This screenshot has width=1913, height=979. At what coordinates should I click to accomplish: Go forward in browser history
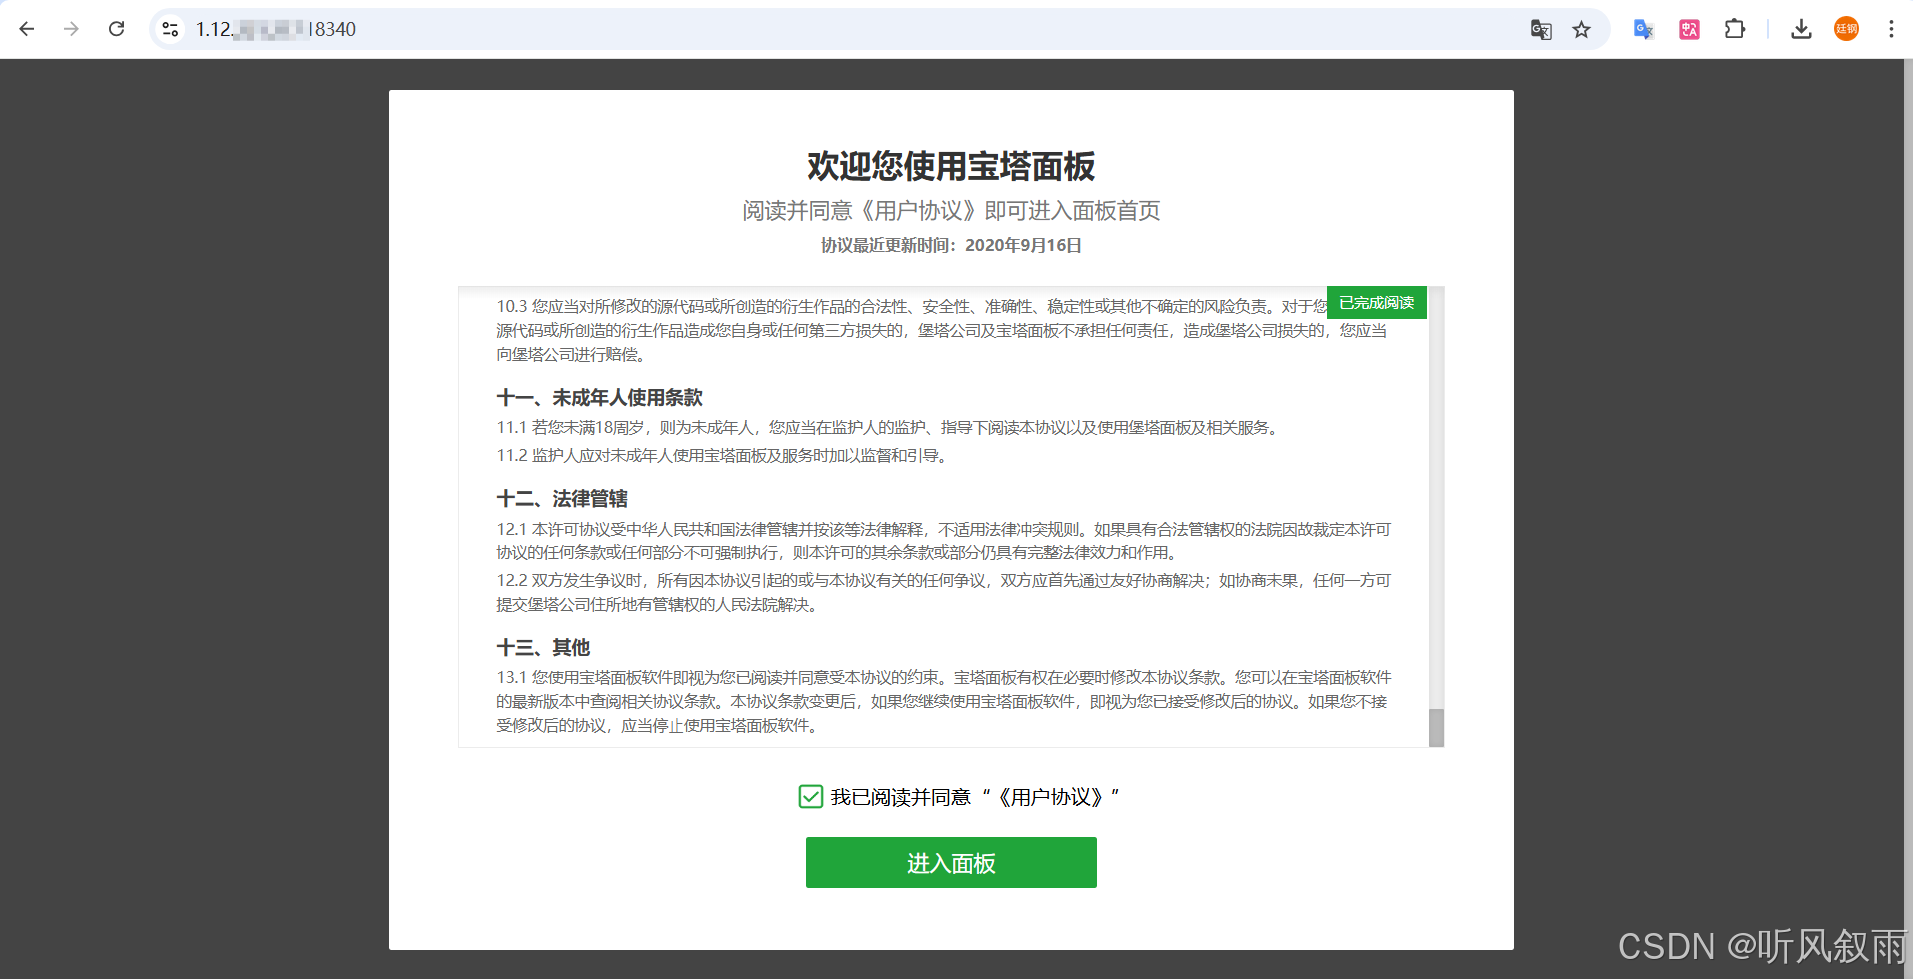pos(71,29)
